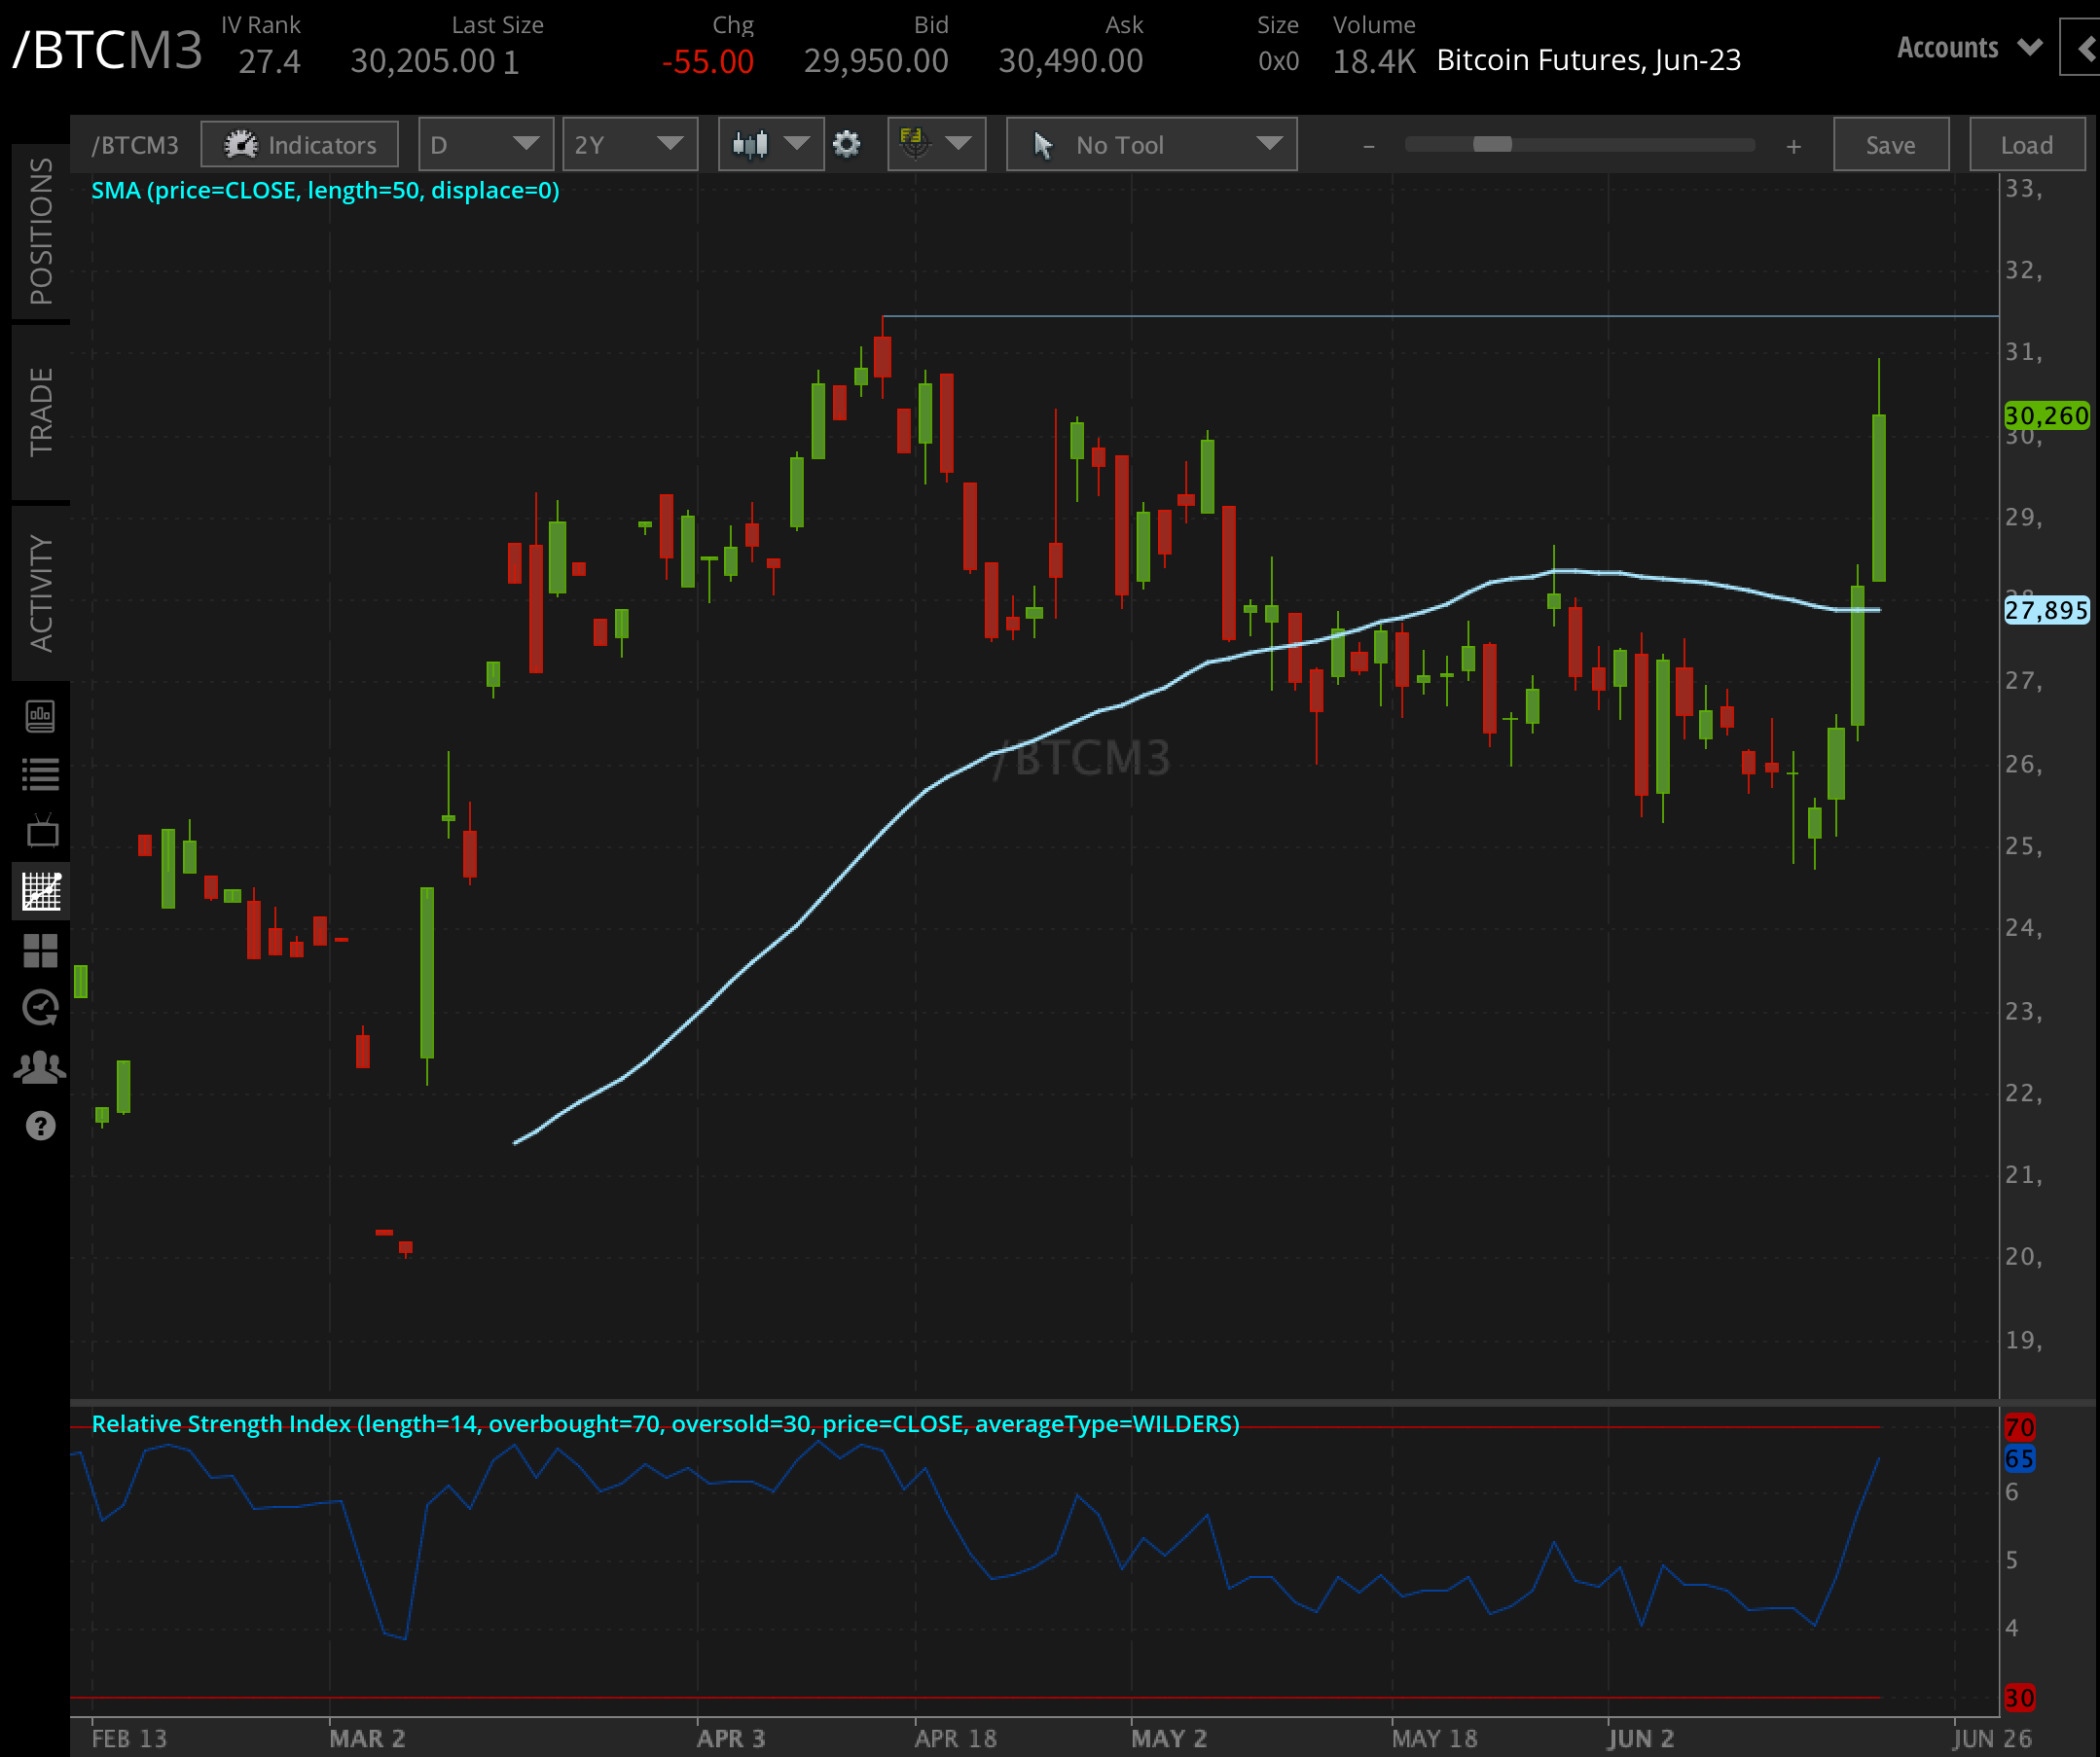Image resolution: width=2100 pixels, height=1757 pixels.
Task: Expand the 2Y range dropdown
Action: 629,145
